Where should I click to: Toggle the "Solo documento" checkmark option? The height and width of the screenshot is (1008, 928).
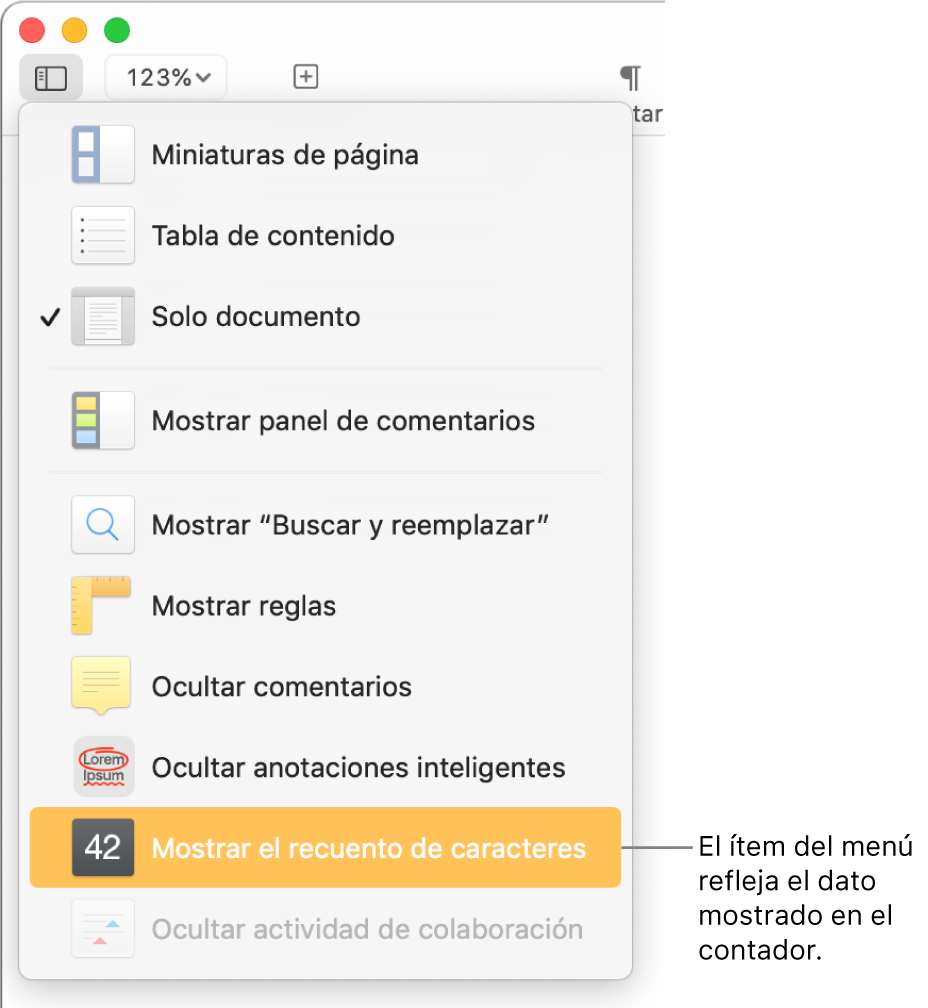click(x=255, y=316)
